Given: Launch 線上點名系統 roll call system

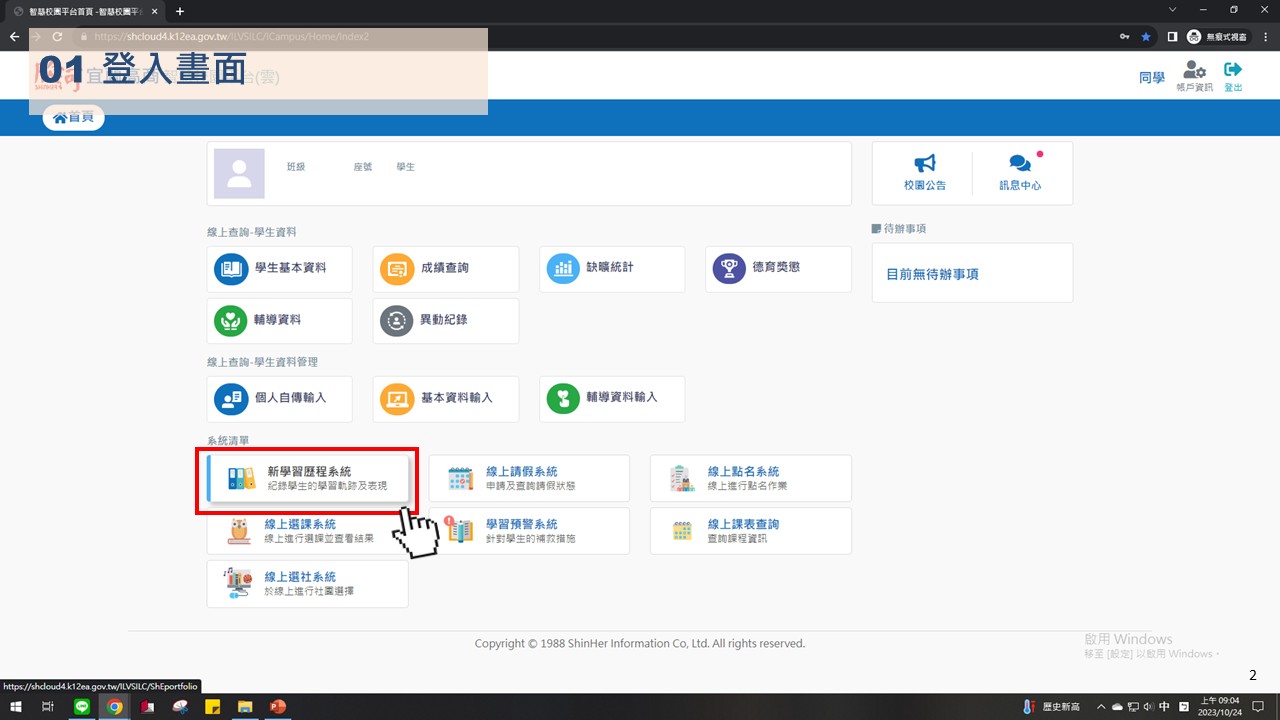Looking at the screenshot, I should point(751,478).
